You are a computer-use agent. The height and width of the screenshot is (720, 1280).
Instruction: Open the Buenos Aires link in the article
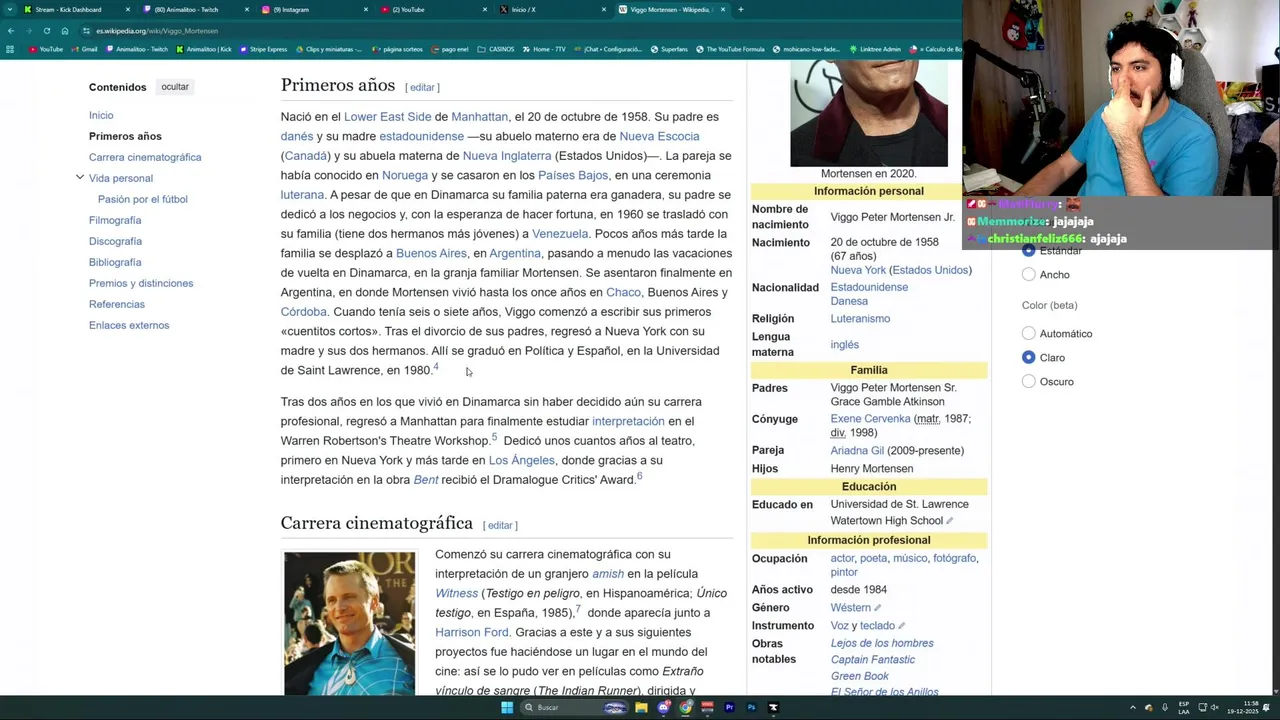pyautogui.click(x=431, y=254)
